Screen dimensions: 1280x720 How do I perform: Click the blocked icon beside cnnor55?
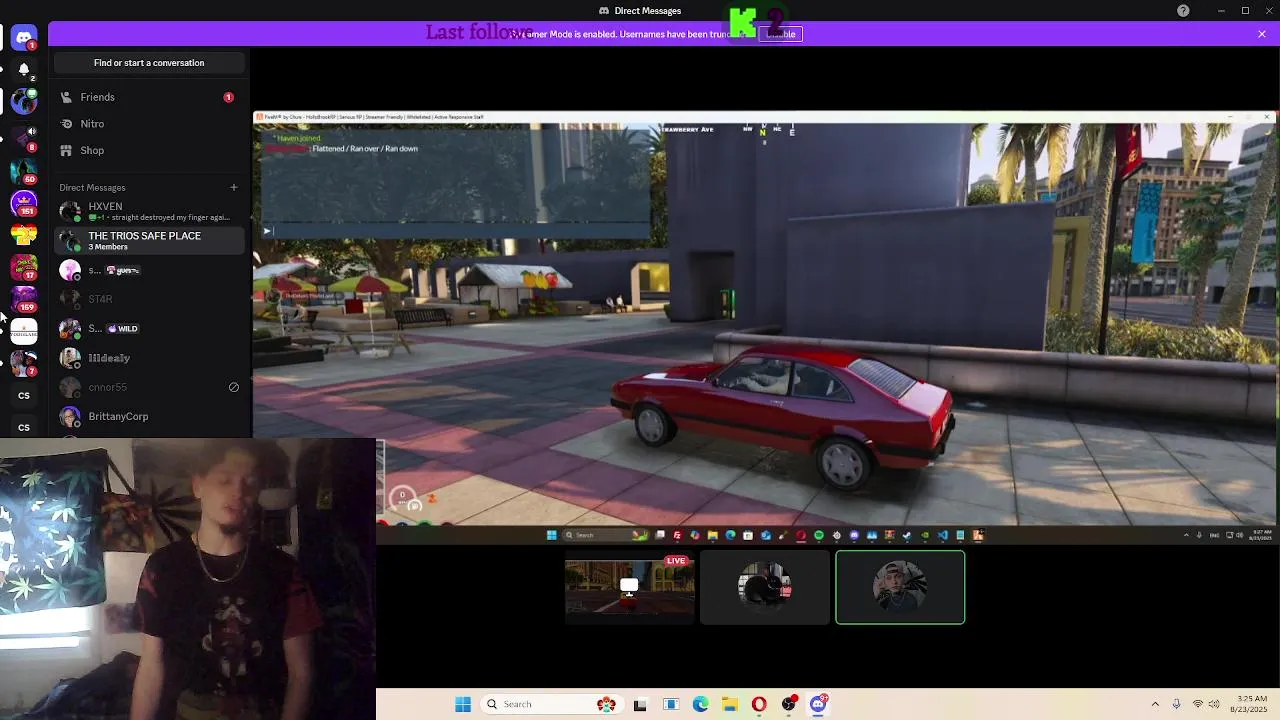(234, 387)
